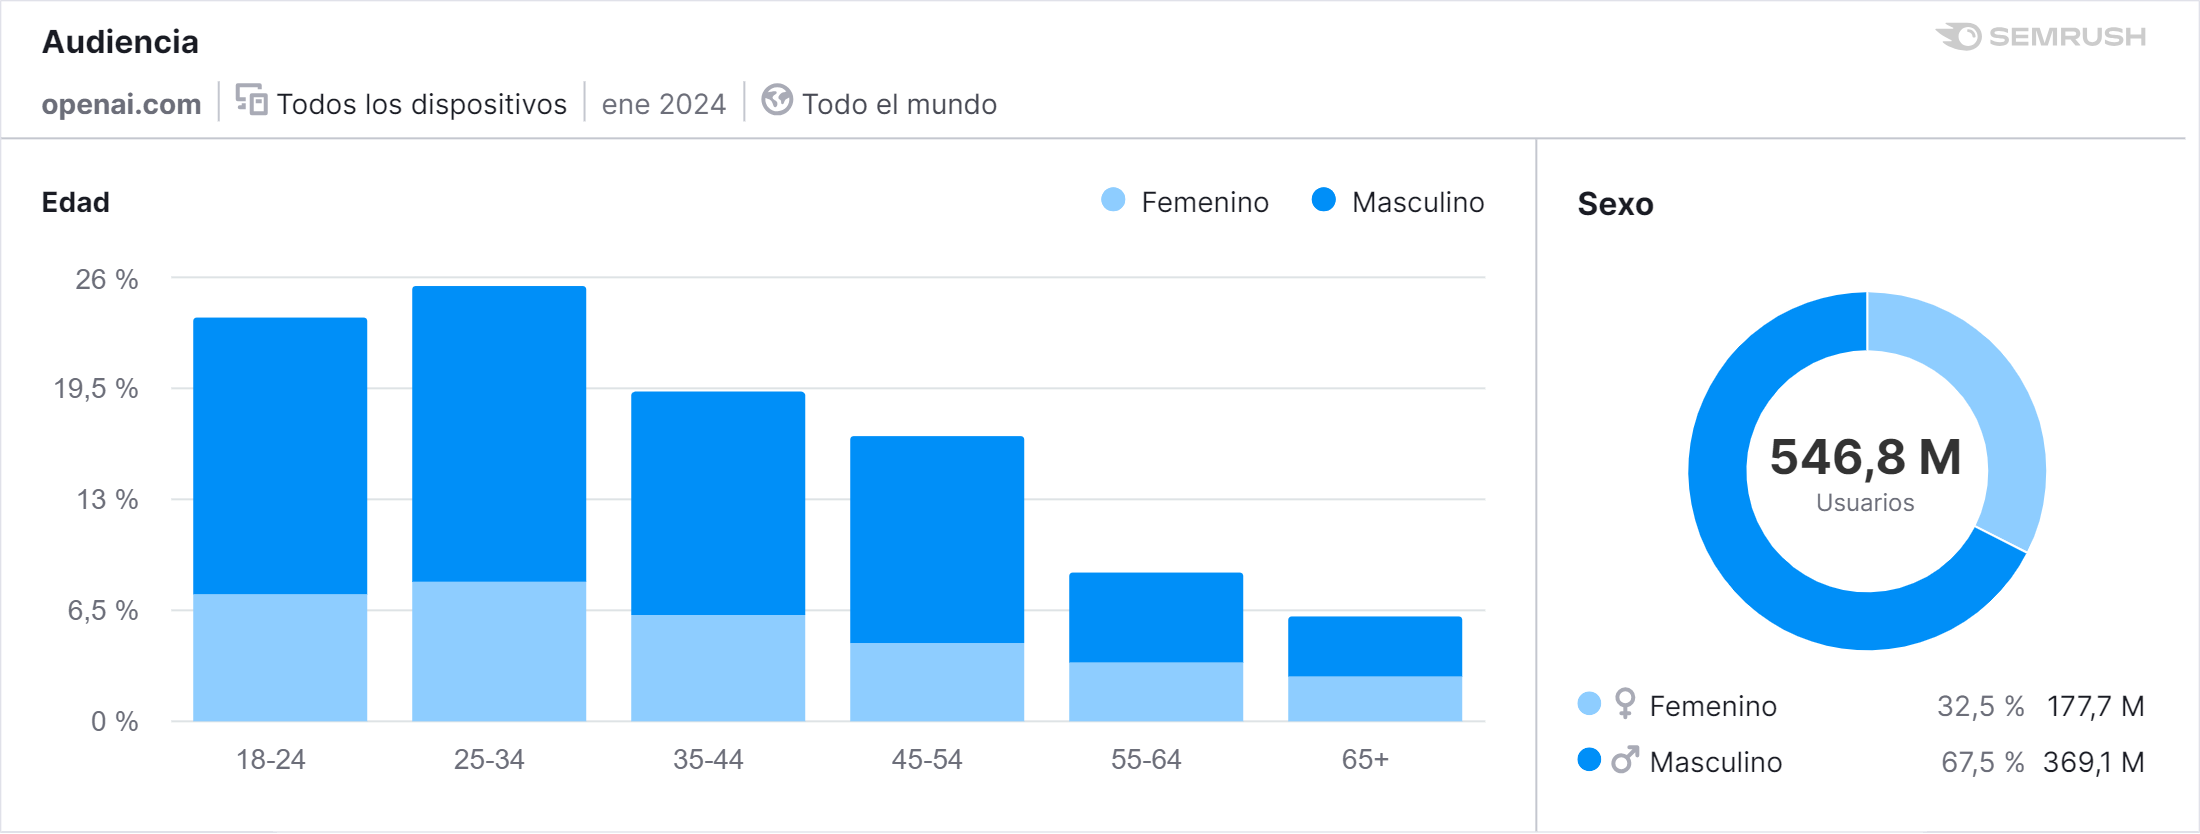Screen dimensions: 2200x834
Task: Click the Semrush logo
Action: (x=2041, y=37)
